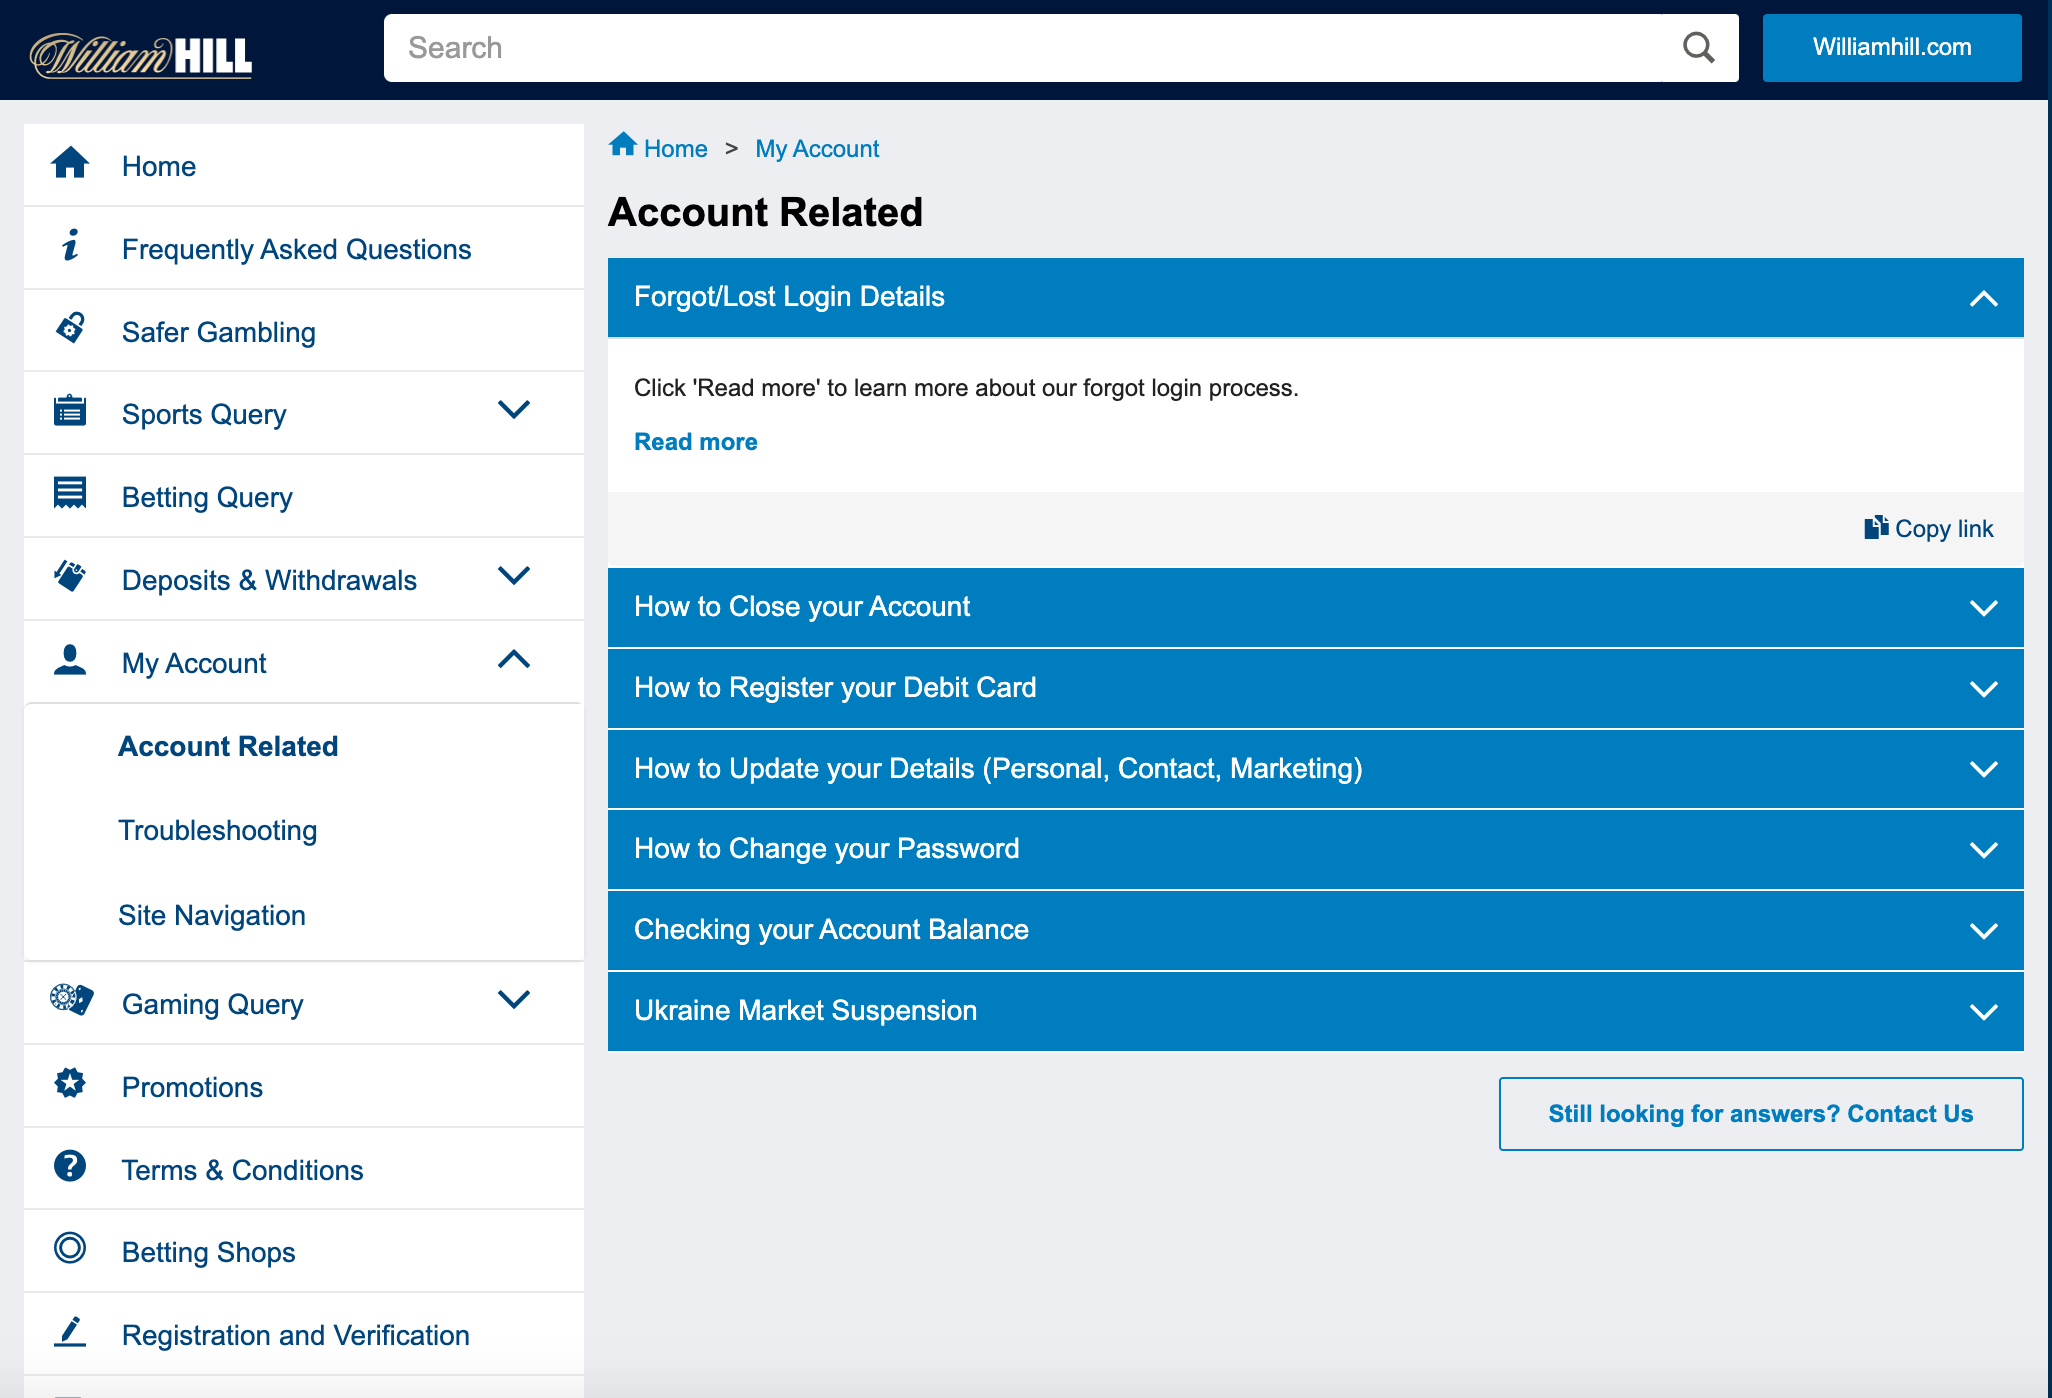Collapse the Forgot/Lost Login Details panel

tap(1983, 298)
